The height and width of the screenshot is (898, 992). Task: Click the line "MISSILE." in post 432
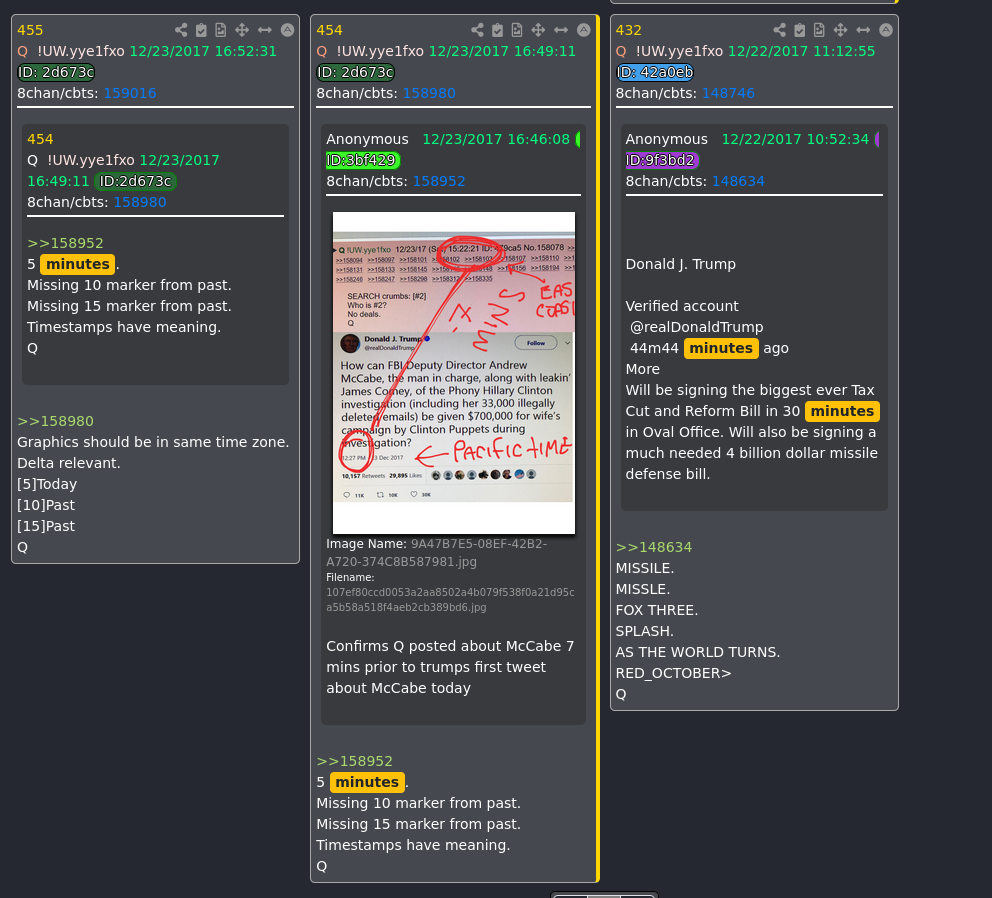click(x=645, y=568)
